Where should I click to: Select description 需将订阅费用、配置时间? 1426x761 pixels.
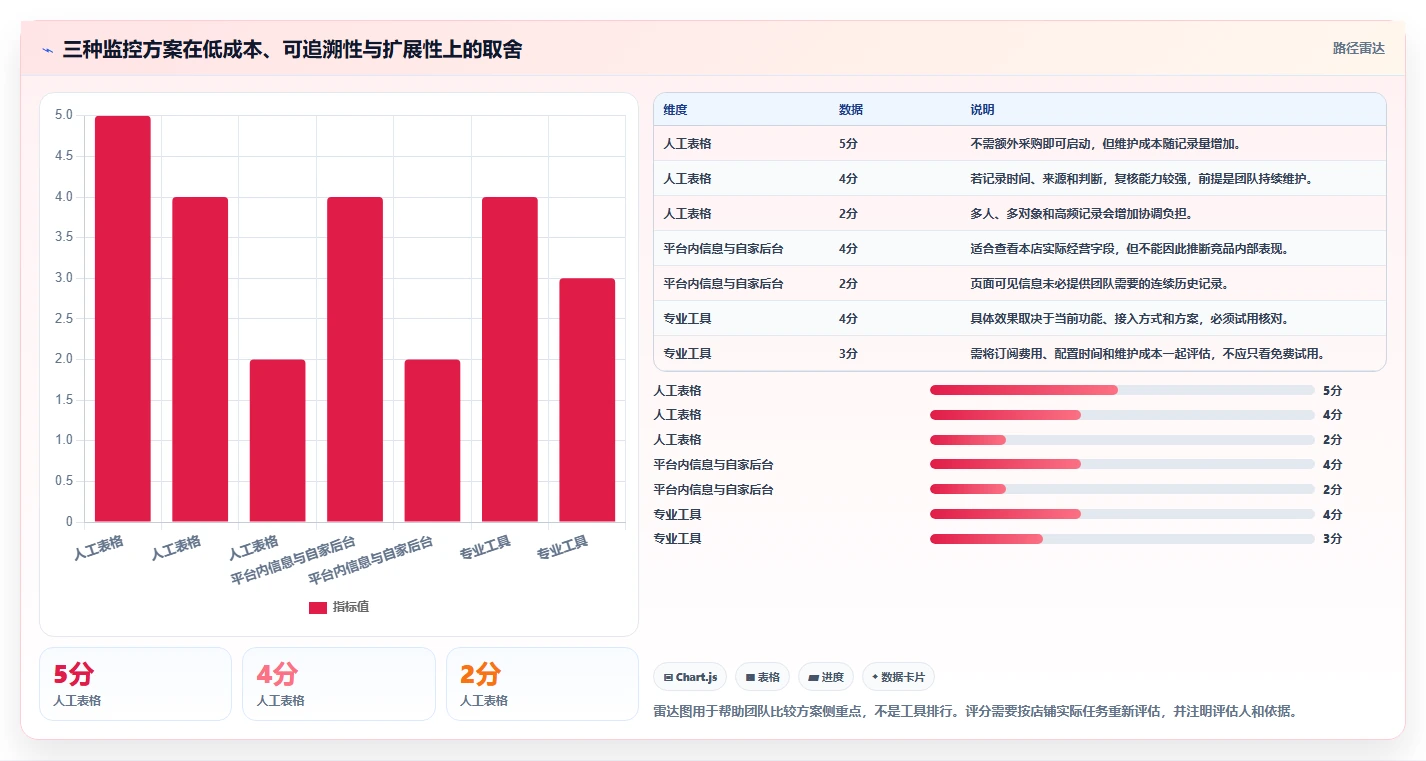1147,354
